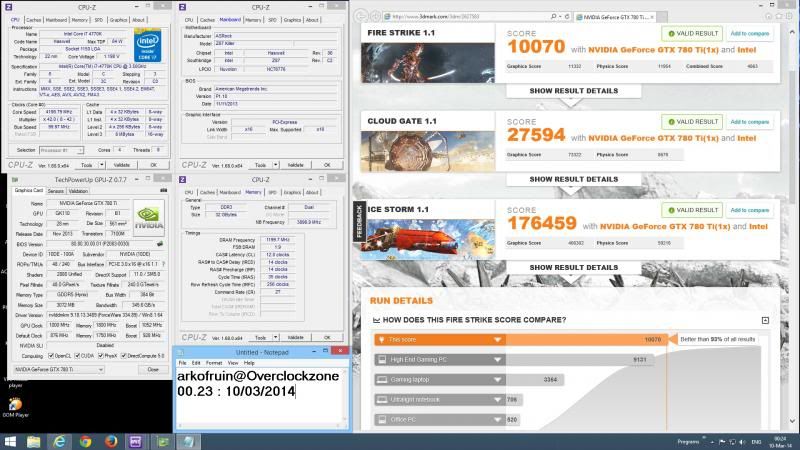This screenshot has height=450, width=800.
Task: Open Internet Explorer from the taskbar
Action: click(x=59, y=440)
